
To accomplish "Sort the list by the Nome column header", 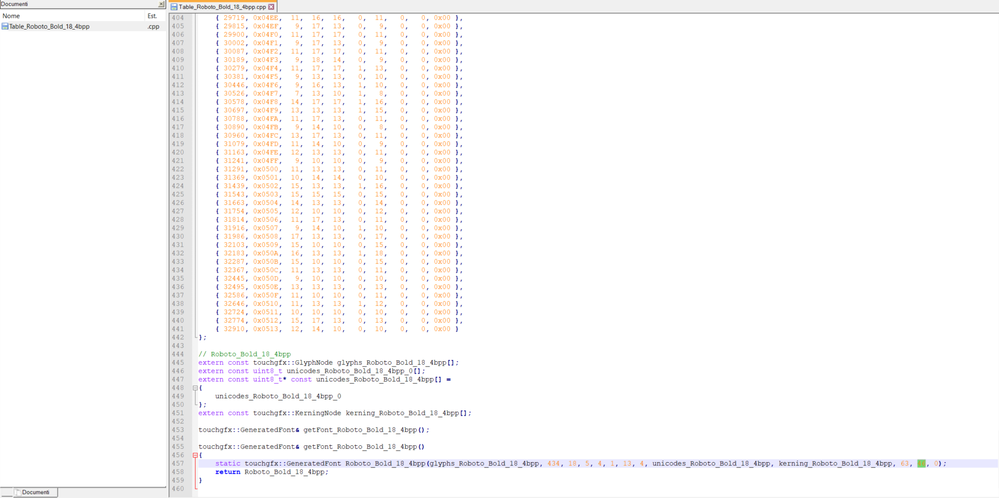I will click(72, 15).
